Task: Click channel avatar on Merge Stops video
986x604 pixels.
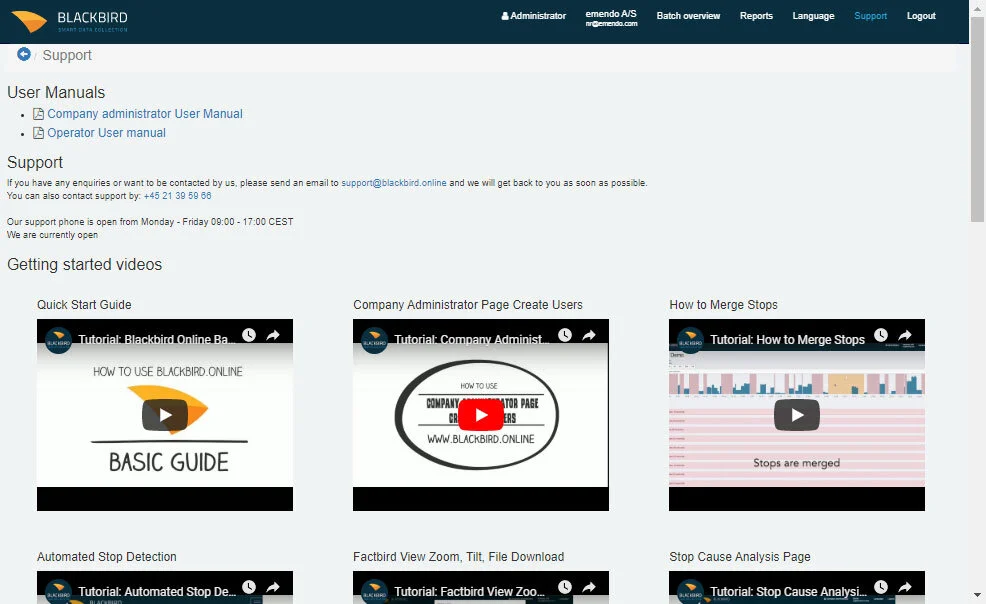Action: point(690,340)
